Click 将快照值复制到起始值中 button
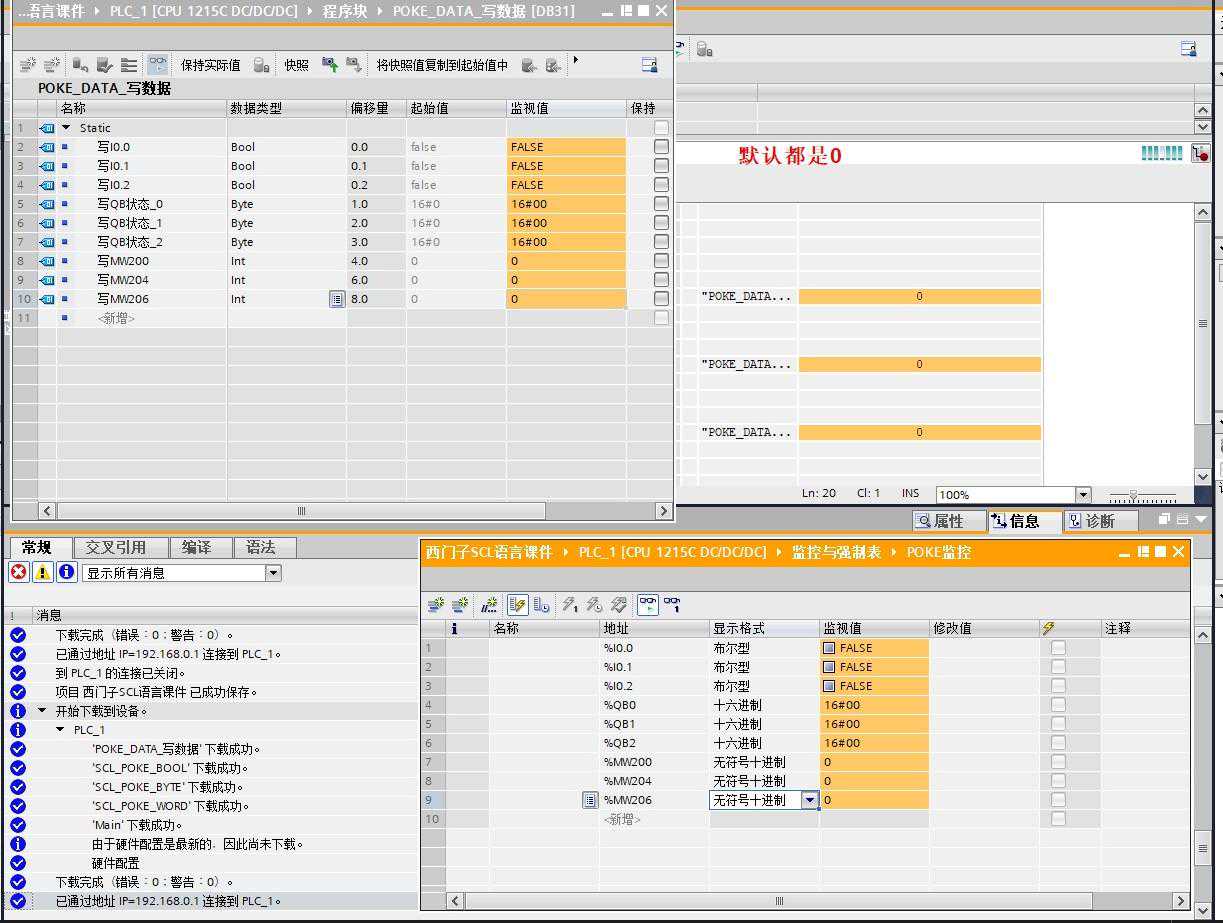This screenshot has height=923, width=1223. pyautogui.click(x=441, y=65)
